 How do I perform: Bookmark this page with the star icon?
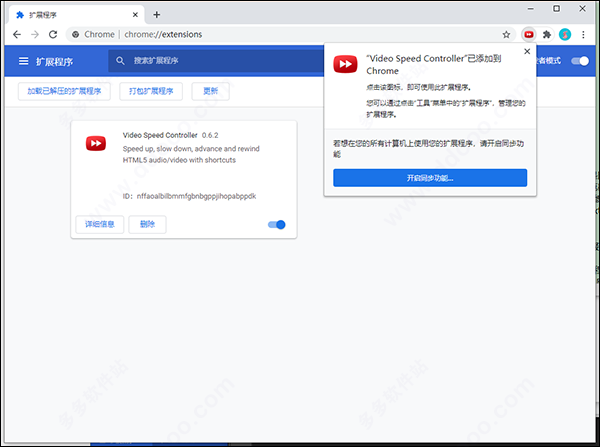[506, 34]
